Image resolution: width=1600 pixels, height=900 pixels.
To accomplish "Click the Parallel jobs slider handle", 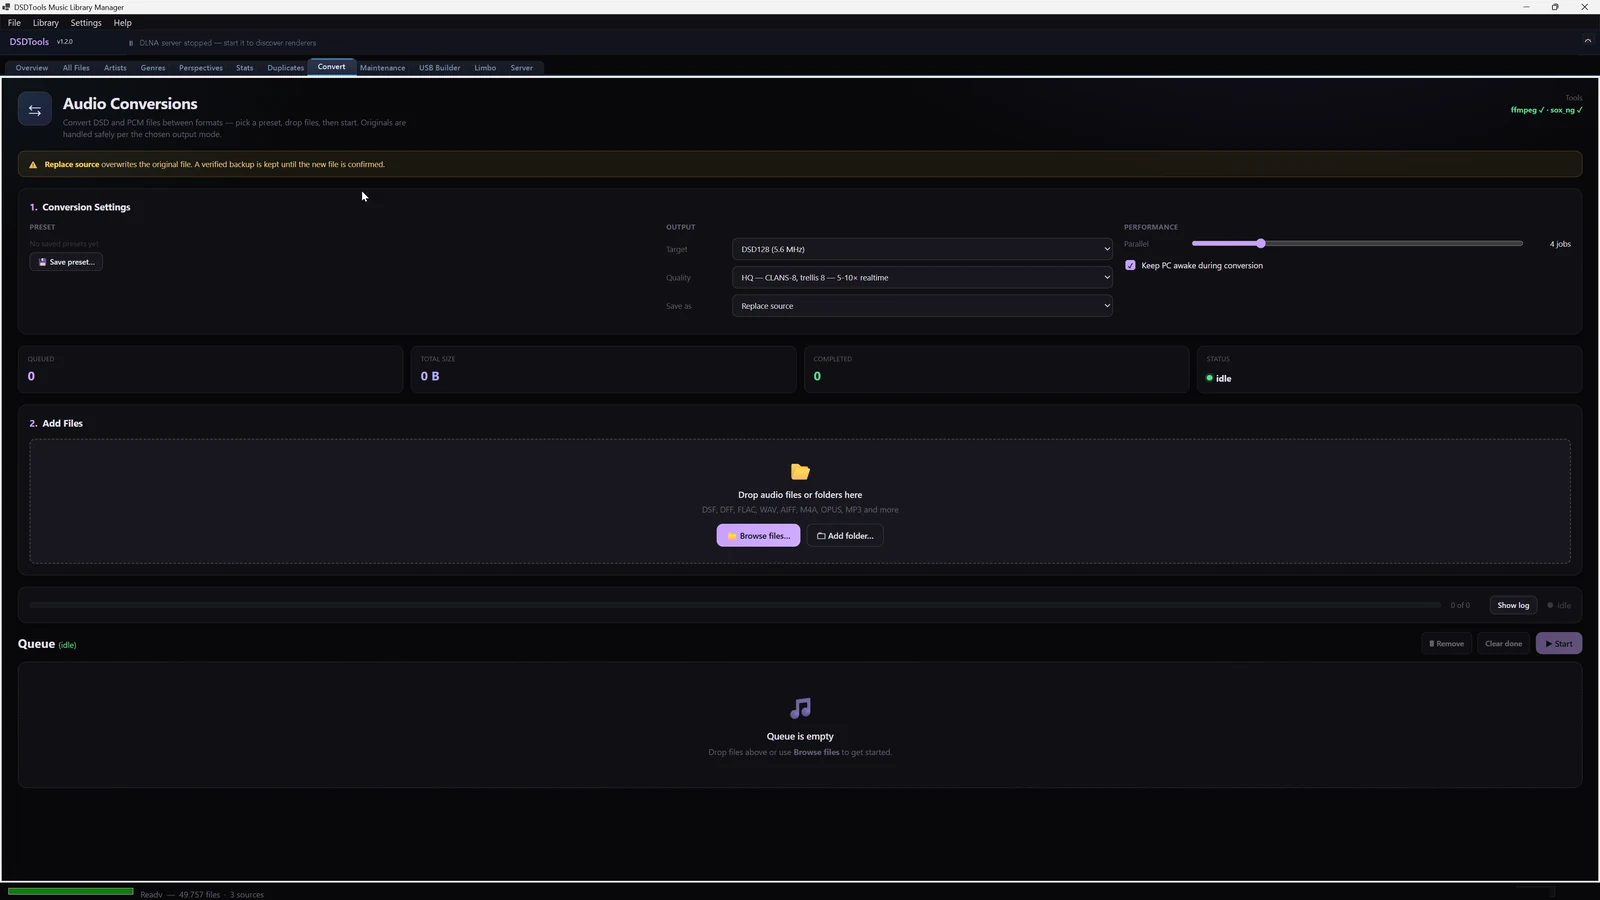I will pos(1261,244).
